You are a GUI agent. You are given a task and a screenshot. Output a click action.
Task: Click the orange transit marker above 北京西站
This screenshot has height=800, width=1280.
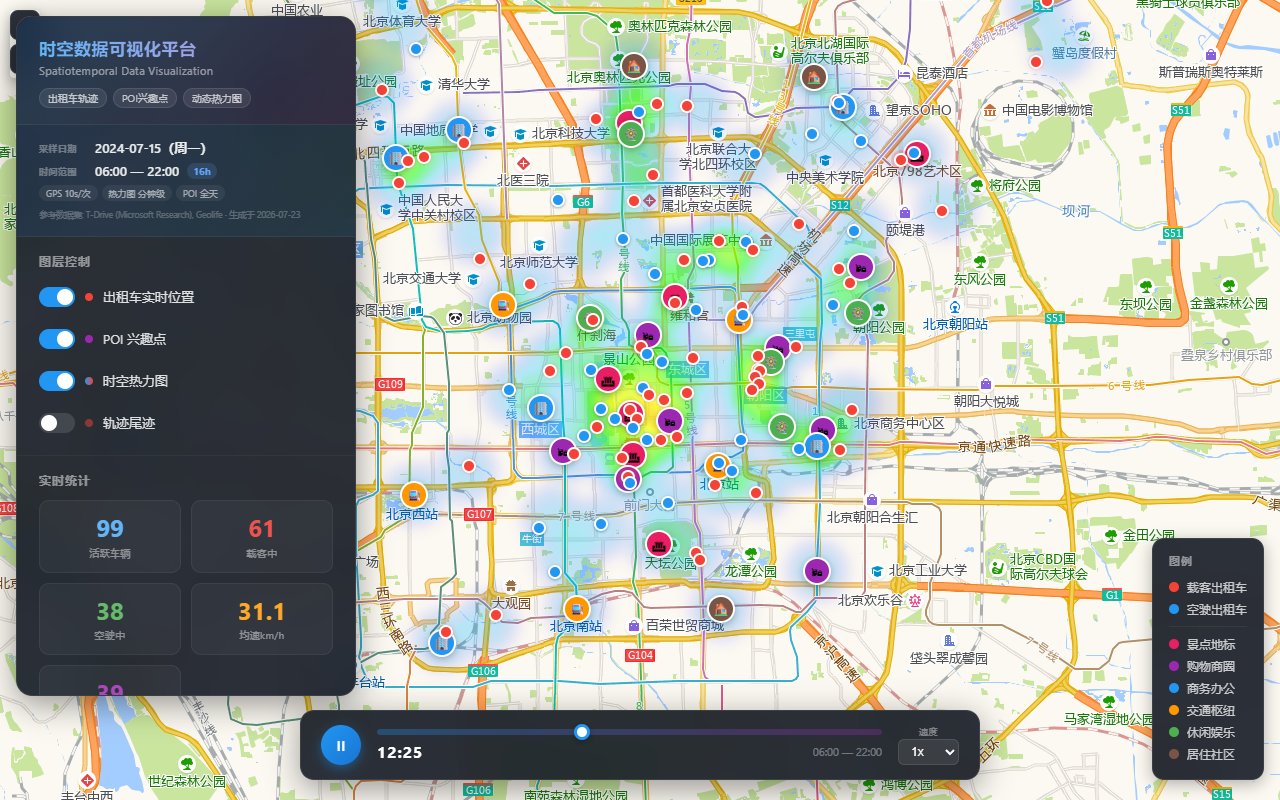pos(414,494)
